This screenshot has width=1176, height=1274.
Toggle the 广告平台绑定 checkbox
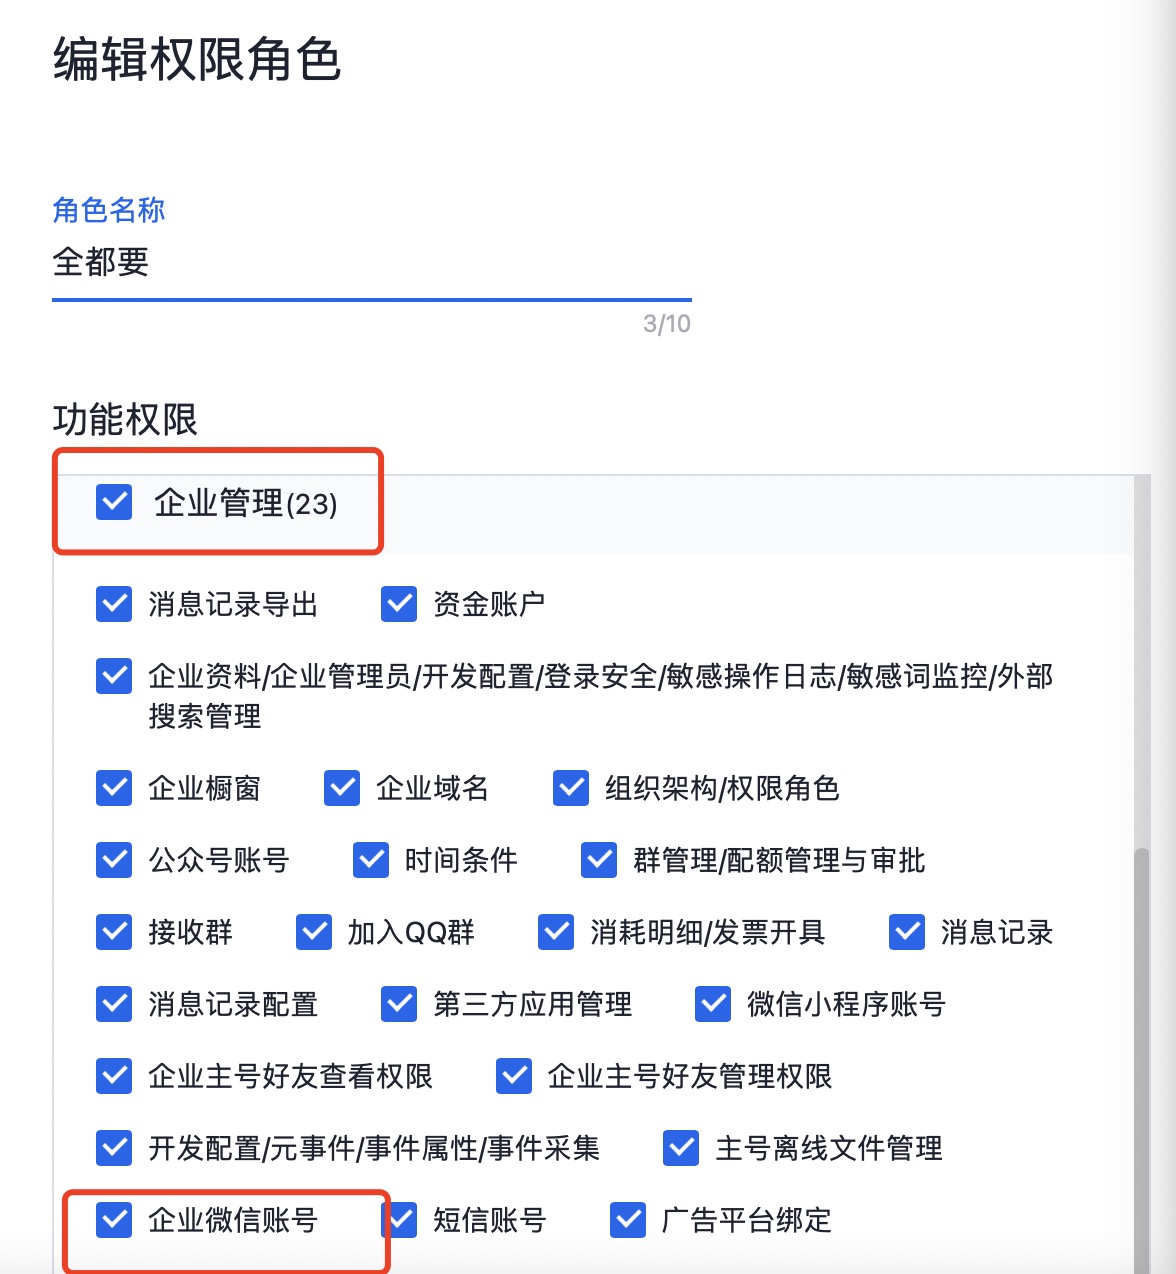click(x=628, y=1220)
